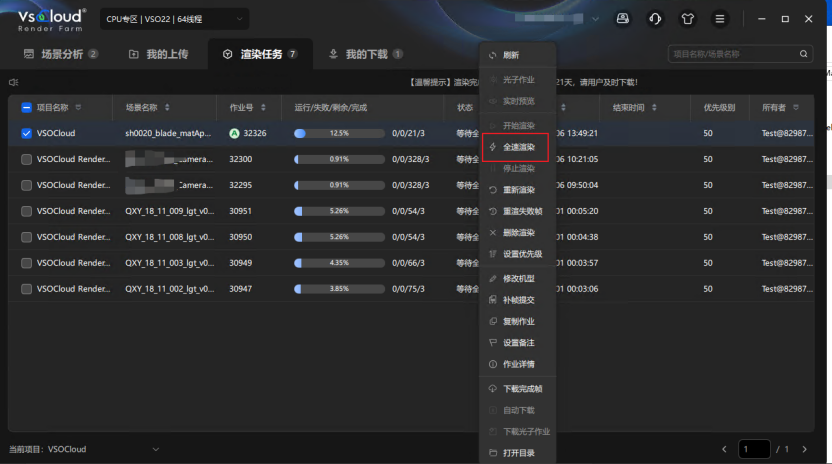Click the user account avatar icon
The image size is (832, 464).
point(623,19)
